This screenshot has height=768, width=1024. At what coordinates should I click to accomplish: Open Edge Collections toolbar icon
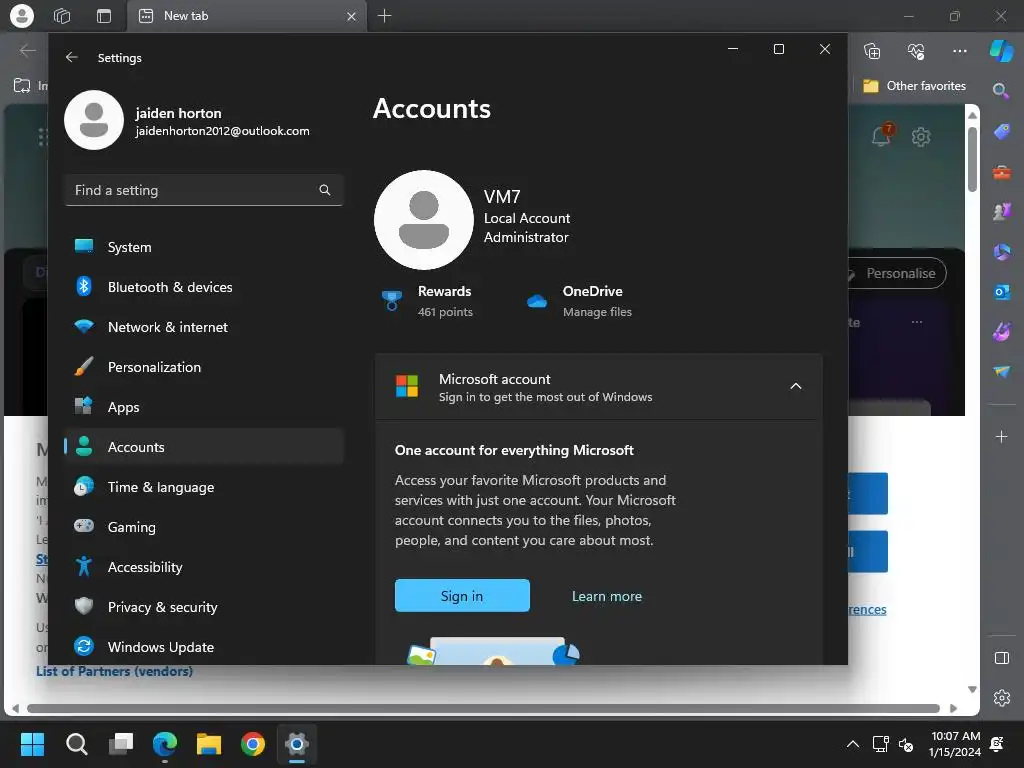[872, 51]
